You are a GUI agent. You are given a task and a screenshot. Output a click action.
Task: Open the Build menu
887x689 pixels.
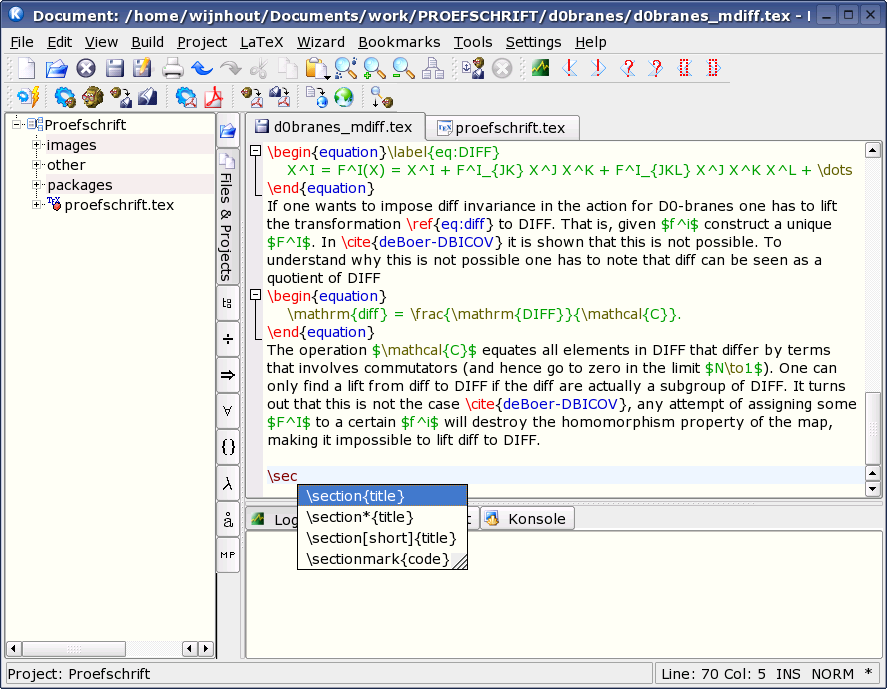[x=147, y=42]
